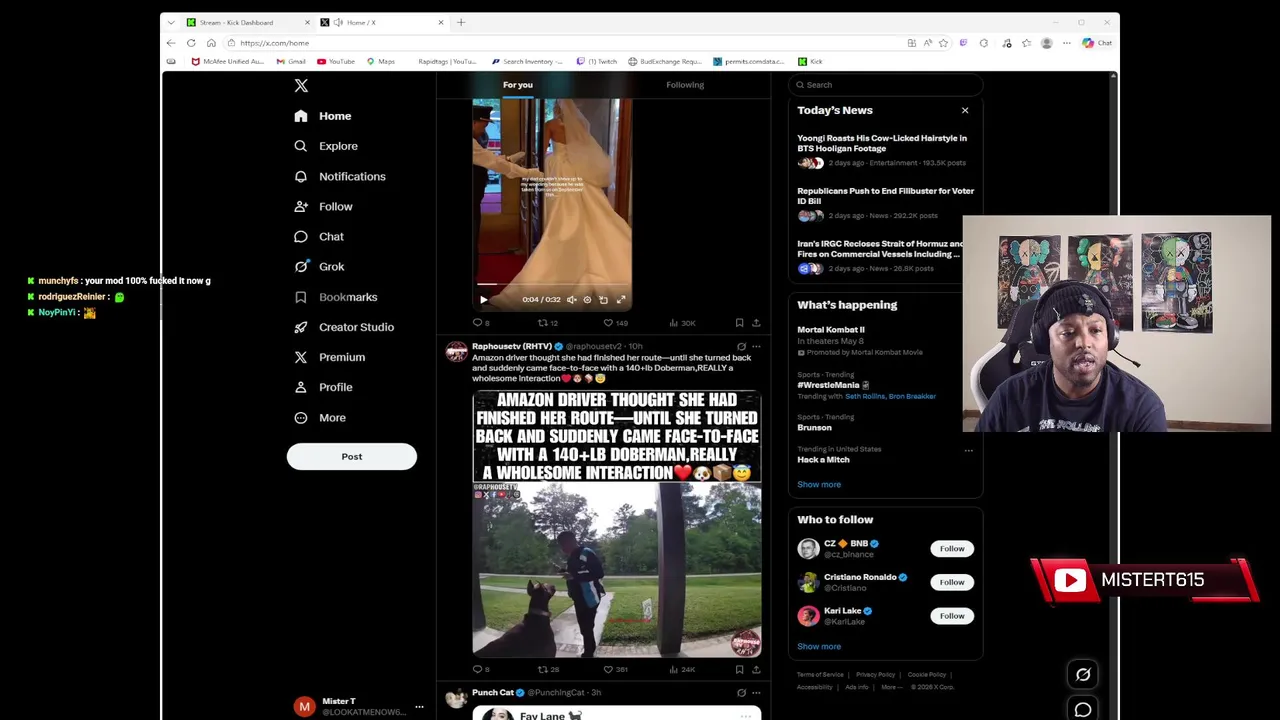Open the Amazon driver Doberman video
This screenshot has width=1280, height=720.
[617, 523]
